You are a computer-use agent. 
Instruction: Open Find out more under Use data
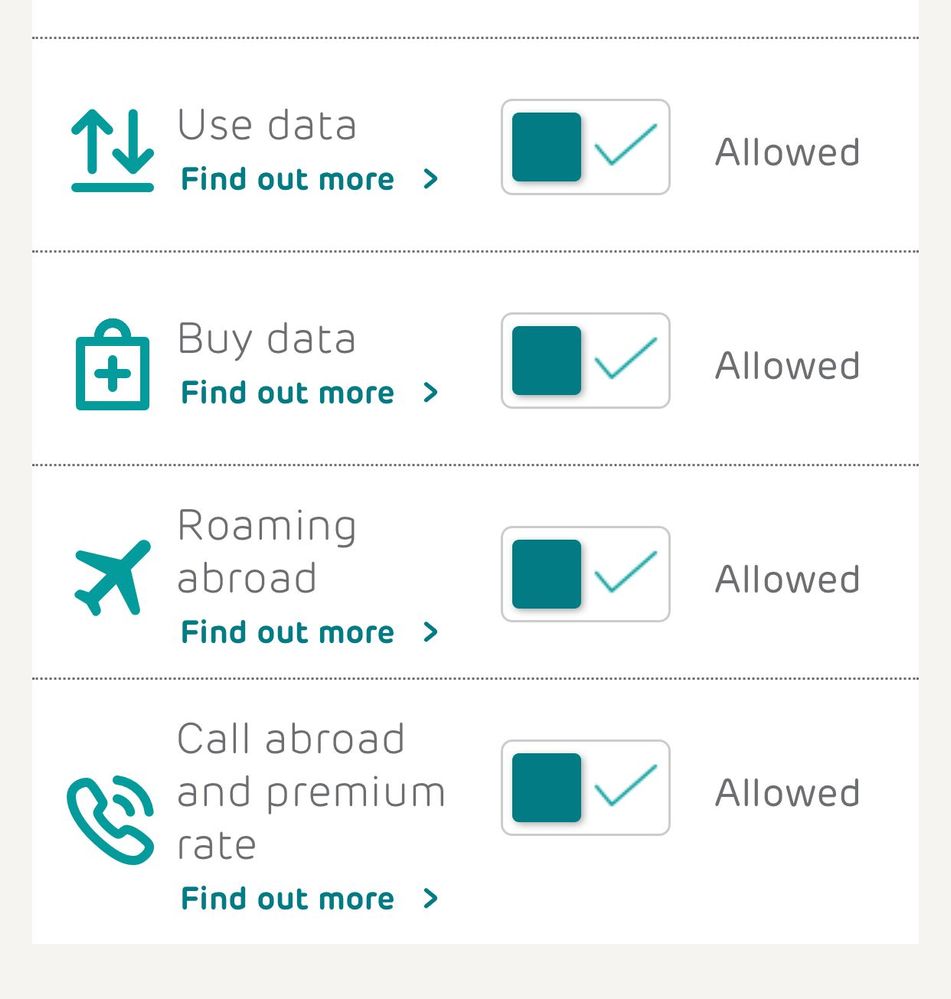coord(288,180)
